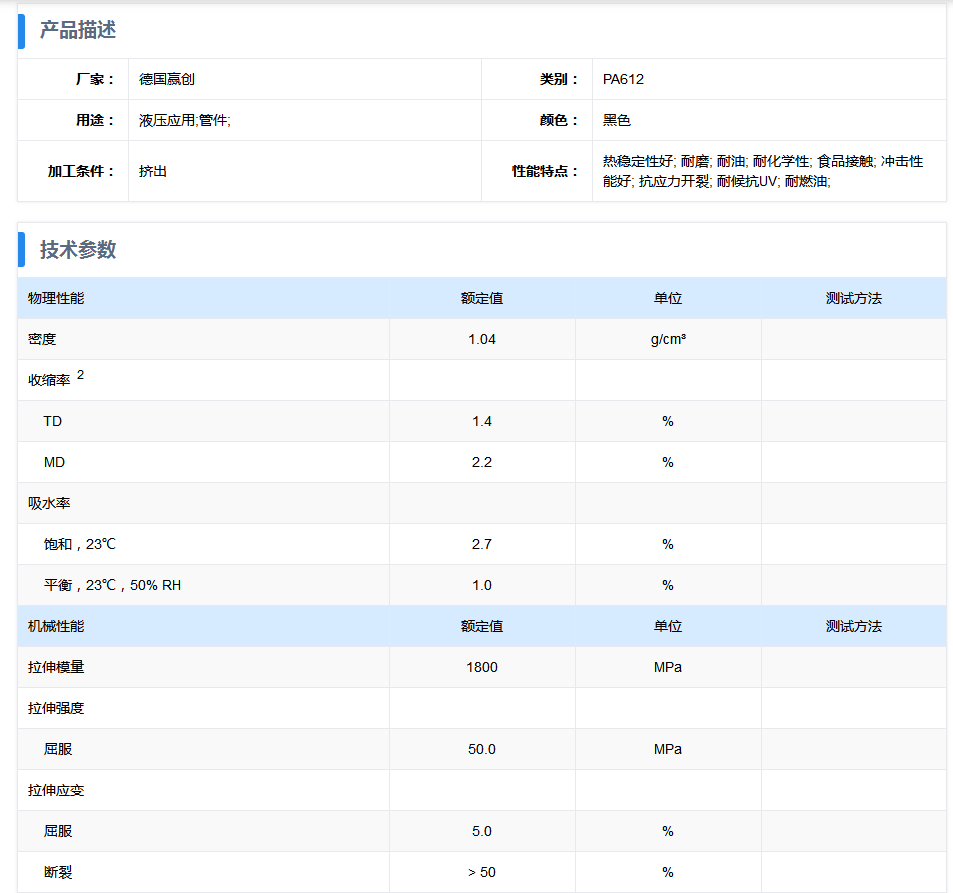Click the 机械性能 table header
The width and height of the screenshot is (953, 893).
56,626
